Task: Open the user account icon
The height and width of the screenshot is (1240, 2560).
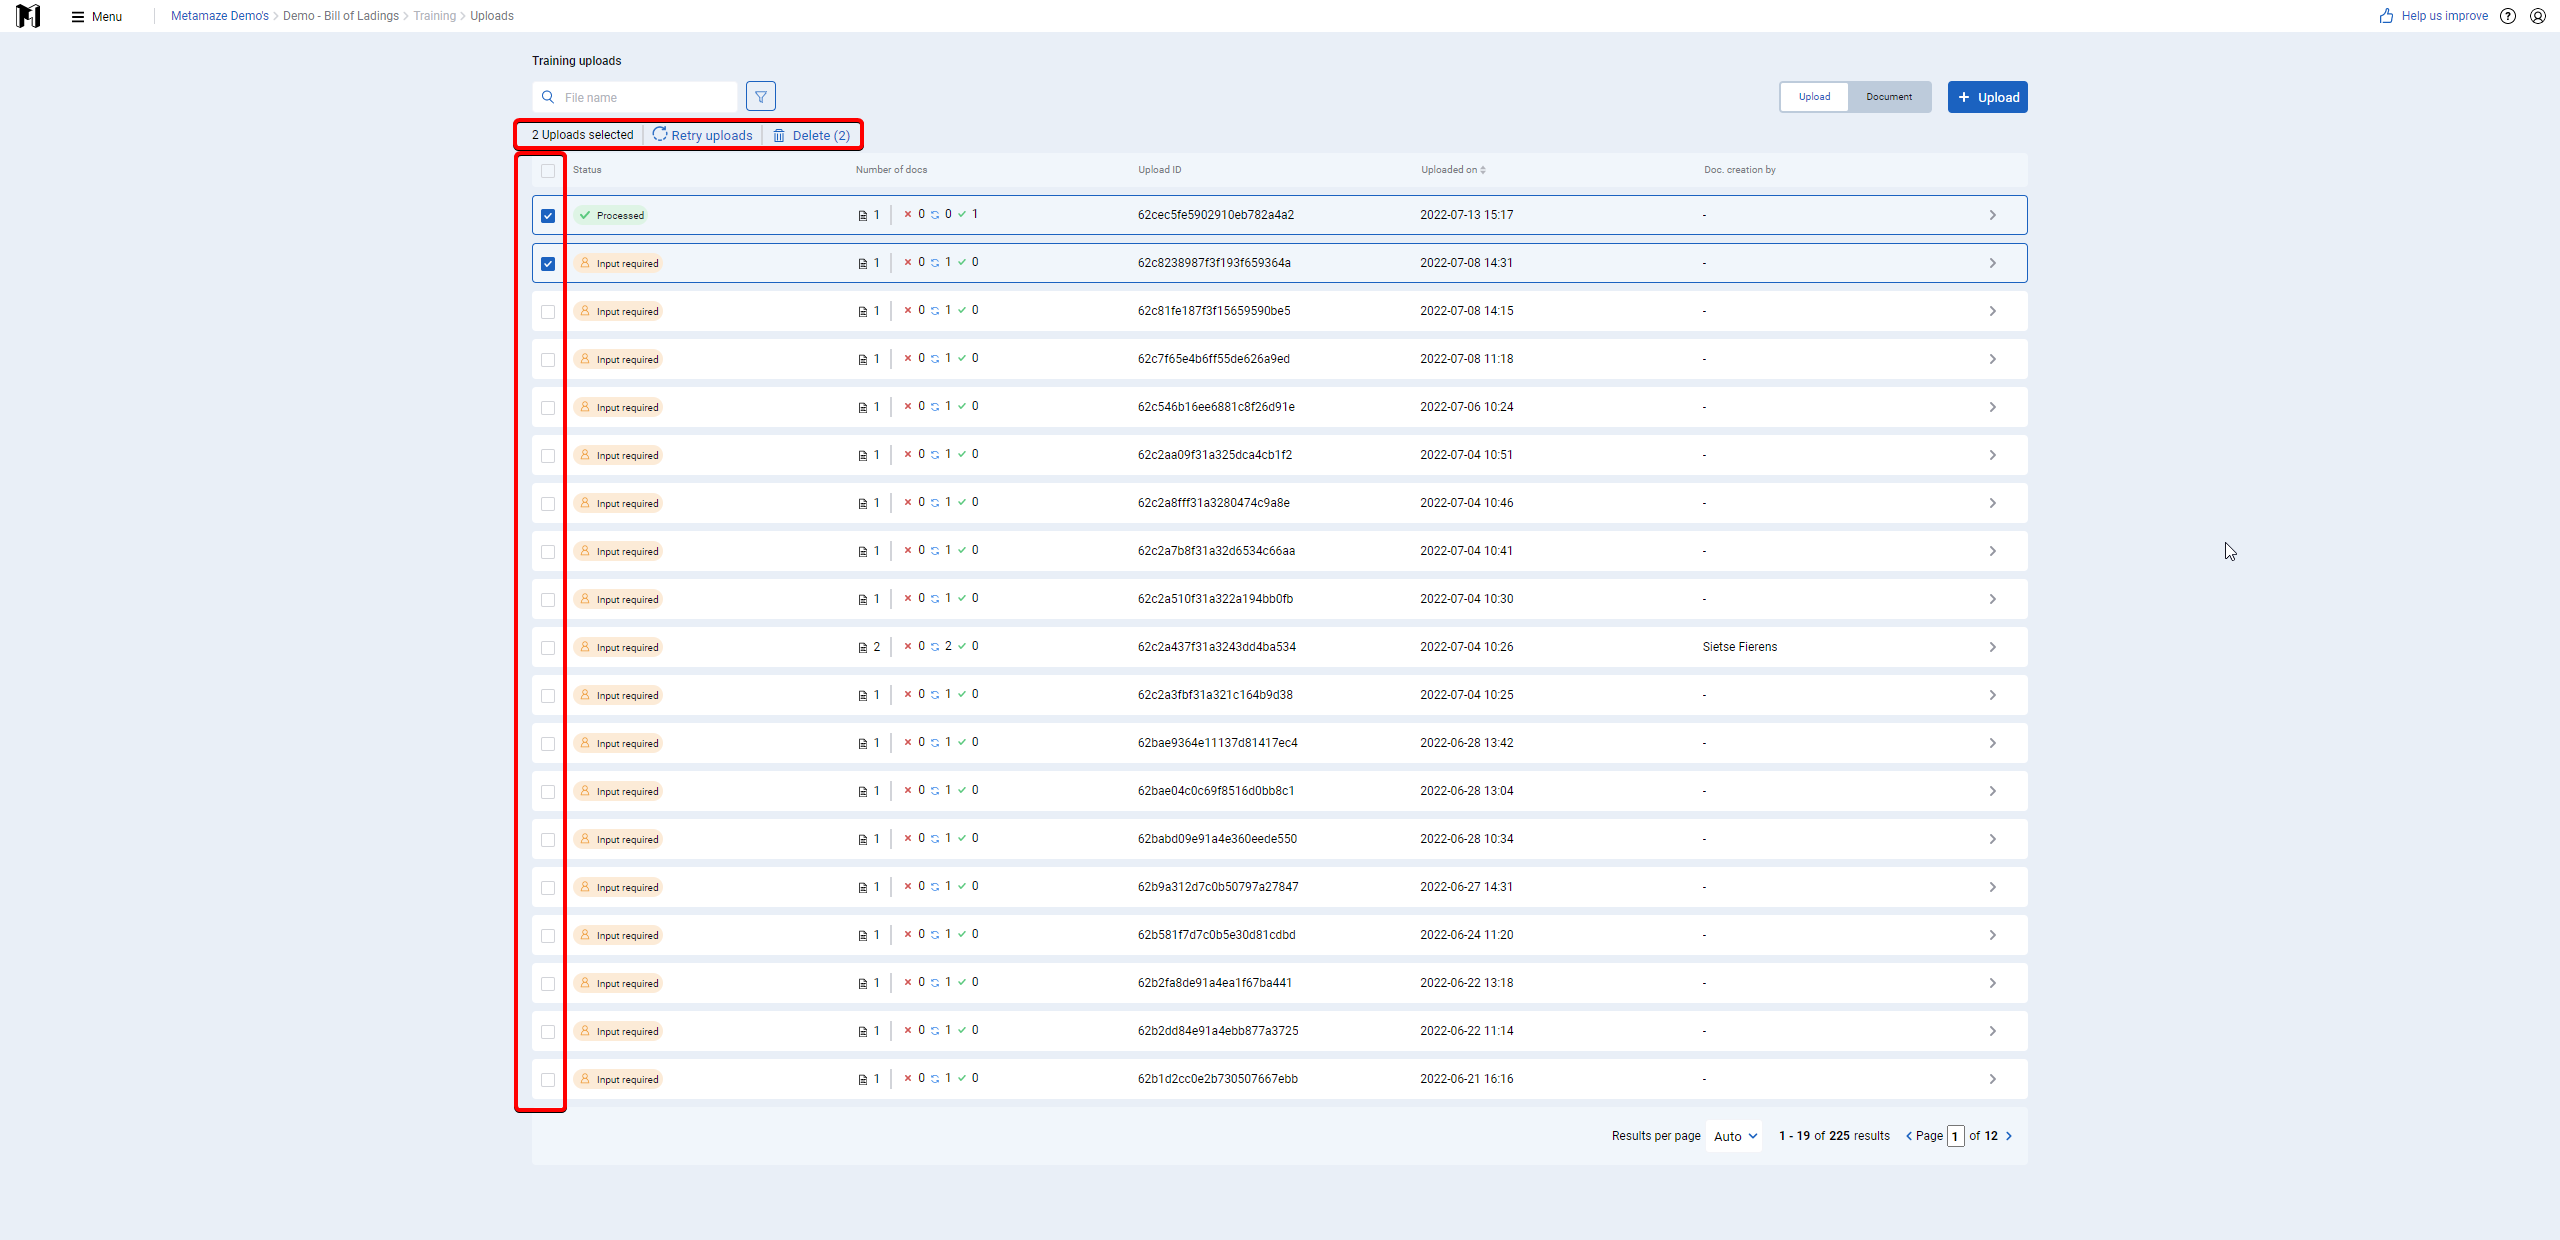Action: 2538,16
